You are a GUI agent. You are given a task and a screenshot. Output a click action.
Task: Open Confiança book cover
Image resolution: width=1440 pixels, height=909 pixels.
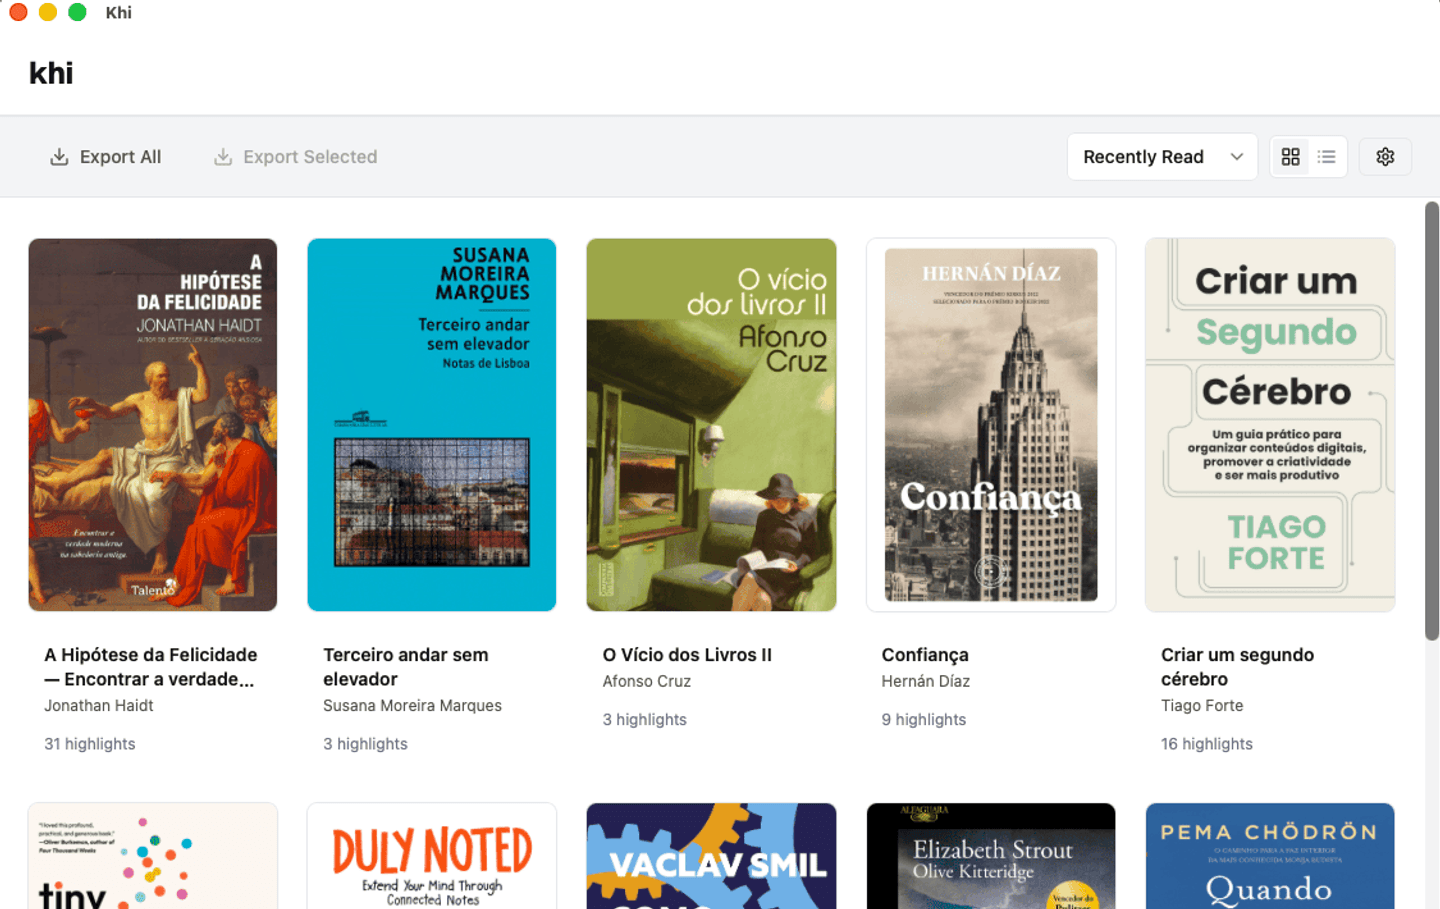991,424
